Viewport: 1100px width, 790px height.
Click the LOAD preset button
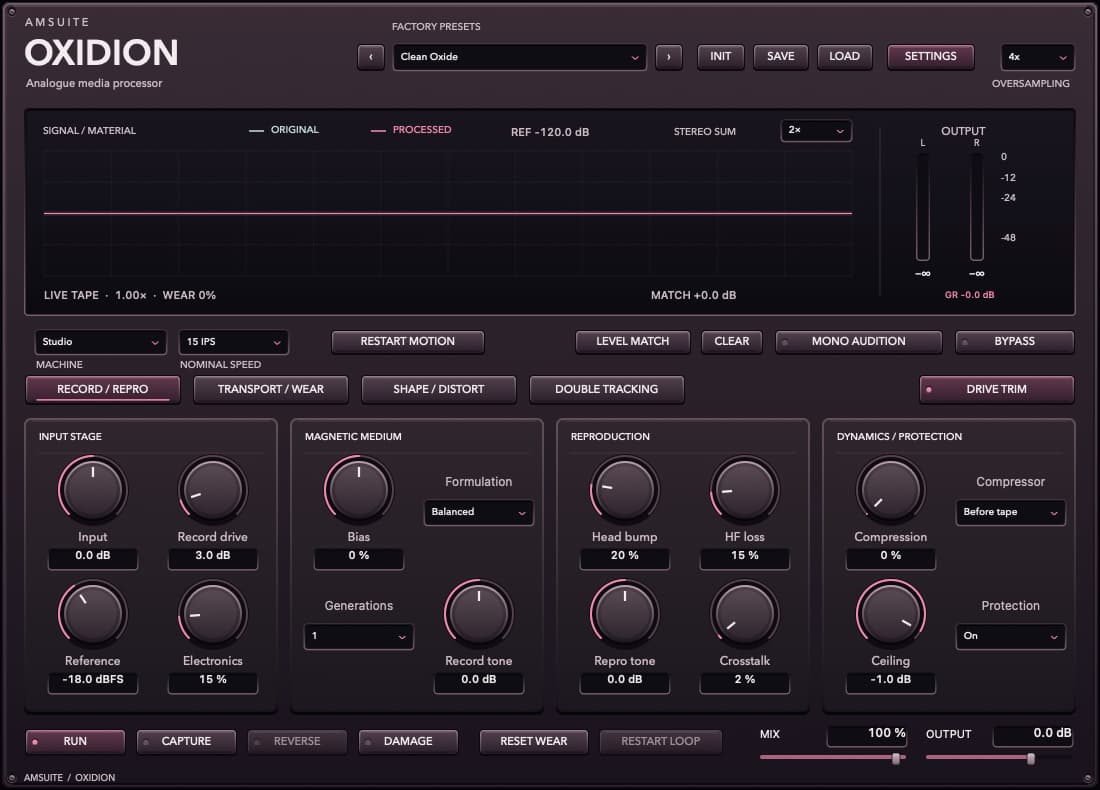[x=844, y=57]
